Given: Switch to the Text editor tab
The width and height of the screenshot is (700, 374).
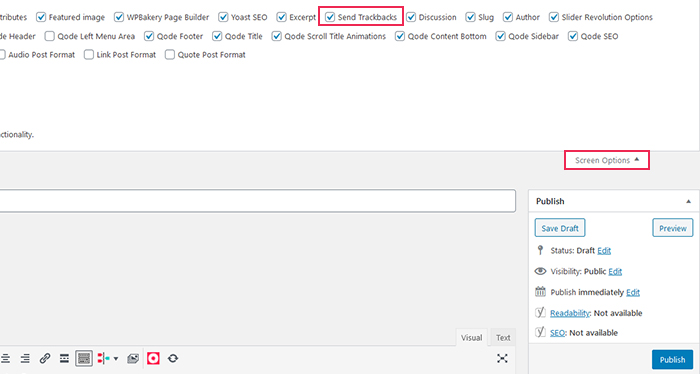Looking at the screenshot, I should click(x=503, y=337).
